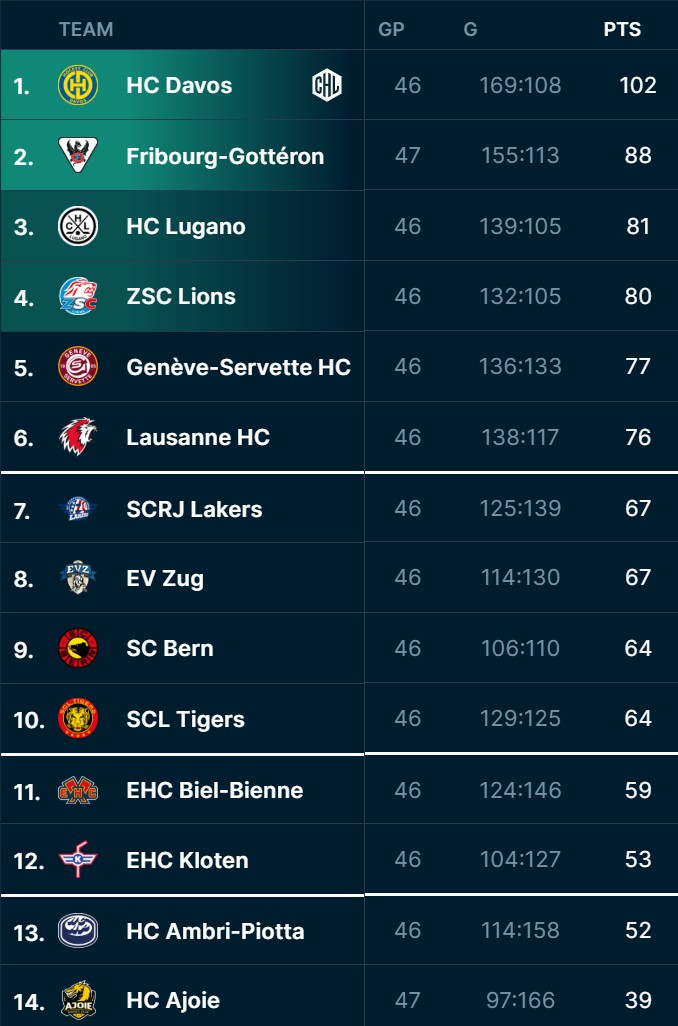The width and height of the screenshot is (678, 1026).
Task: Sort standings by the PTS column
Action: click(622, 30)
